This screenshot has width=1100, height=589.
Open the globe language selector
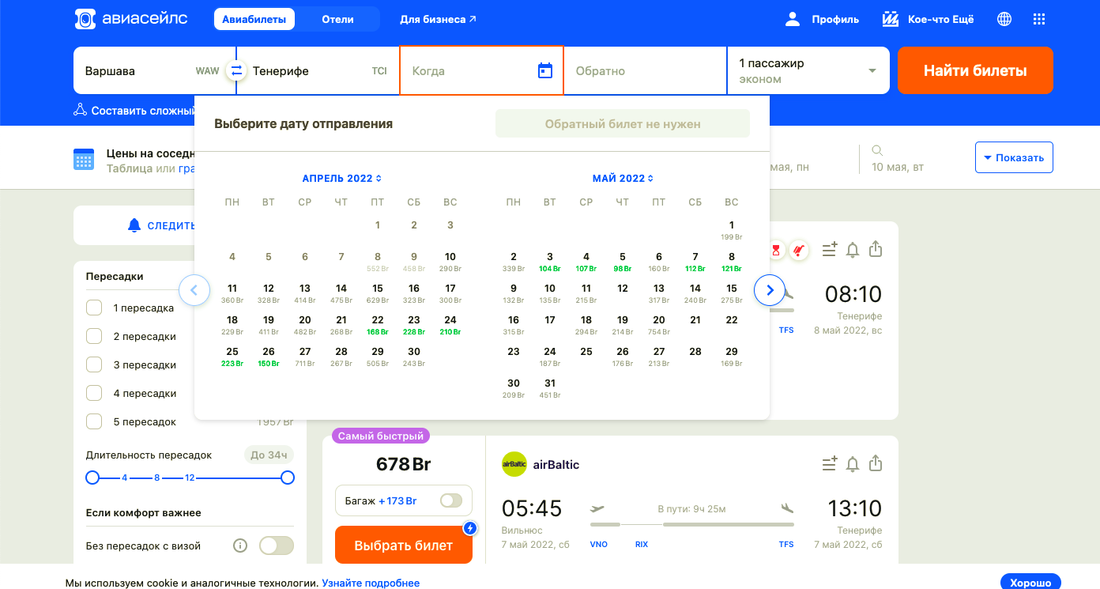pyautogui.click(x=1005, y=19)
